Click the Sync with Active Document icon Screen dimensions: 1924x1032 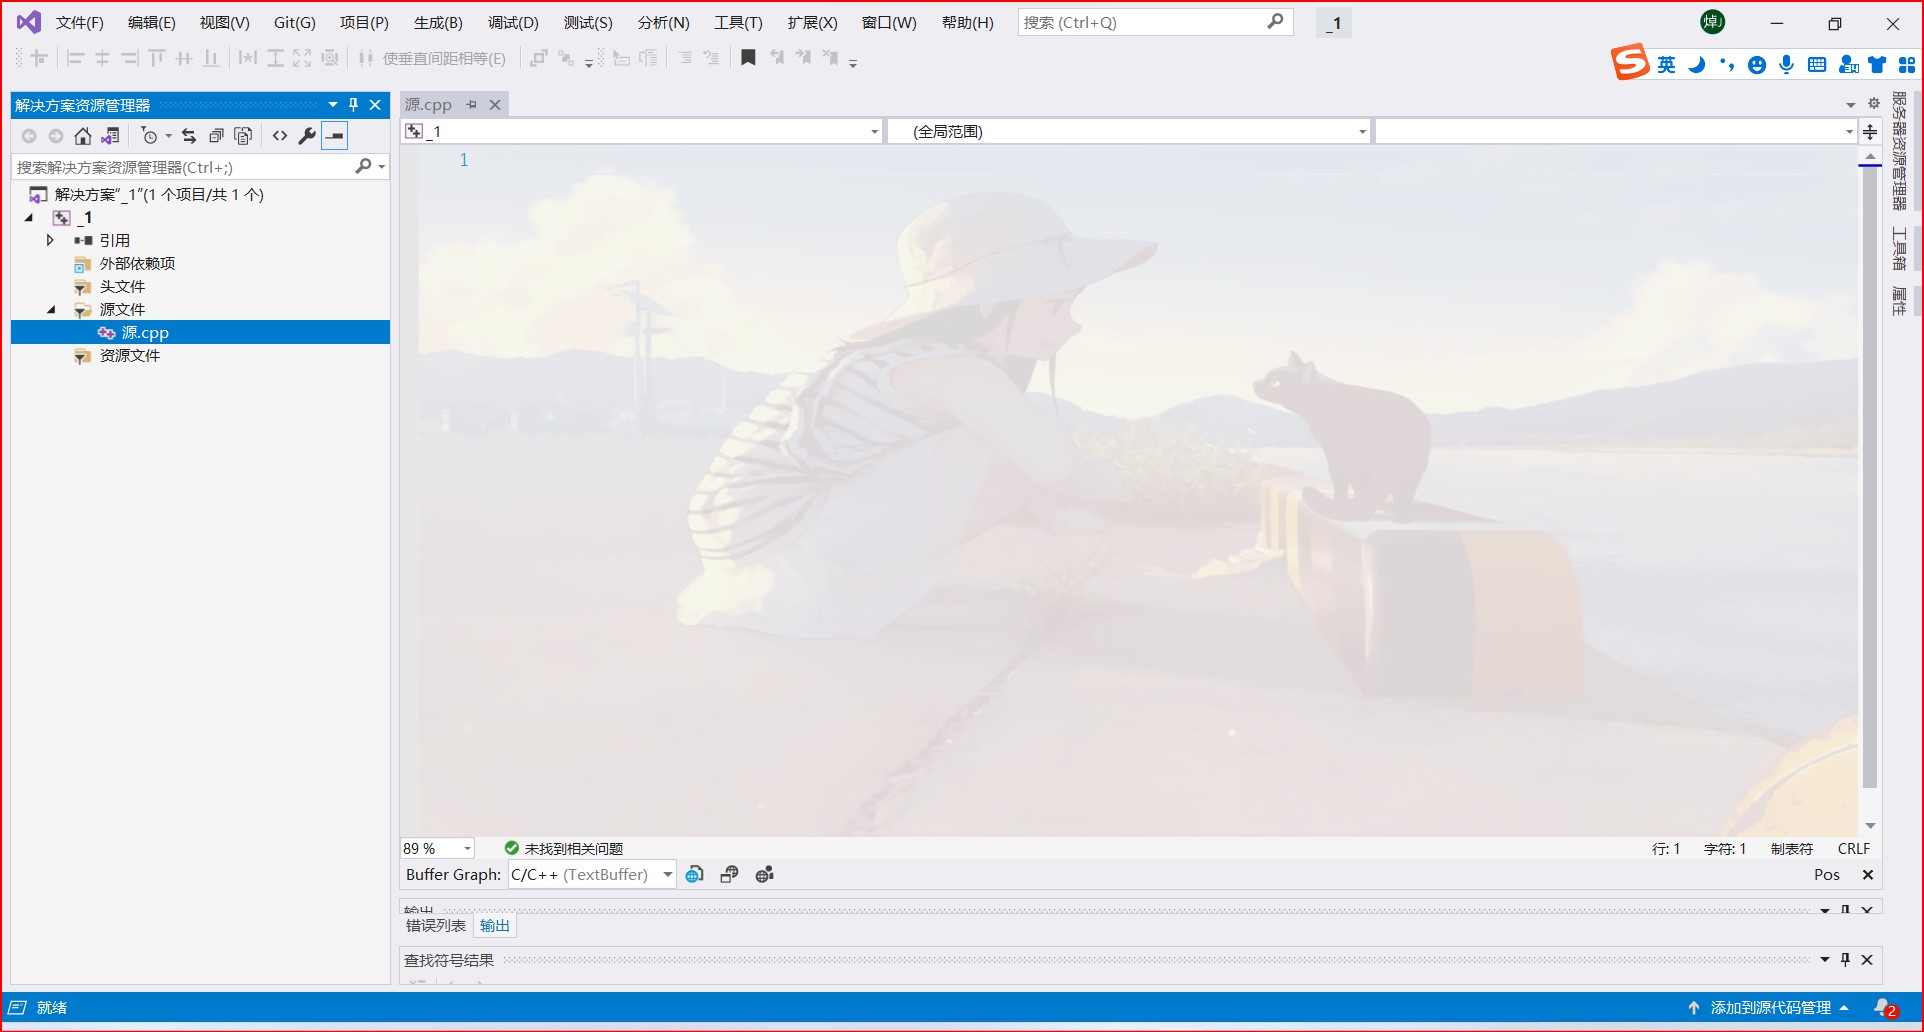point(110,135)
